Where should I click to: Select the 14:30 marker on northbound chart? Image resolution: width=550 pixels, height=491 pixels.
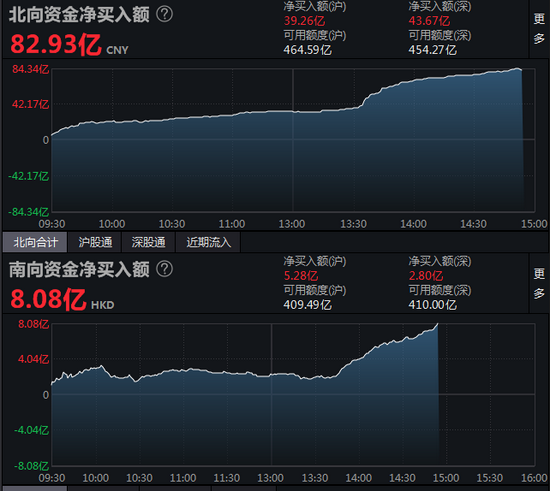tap(474, 224)
